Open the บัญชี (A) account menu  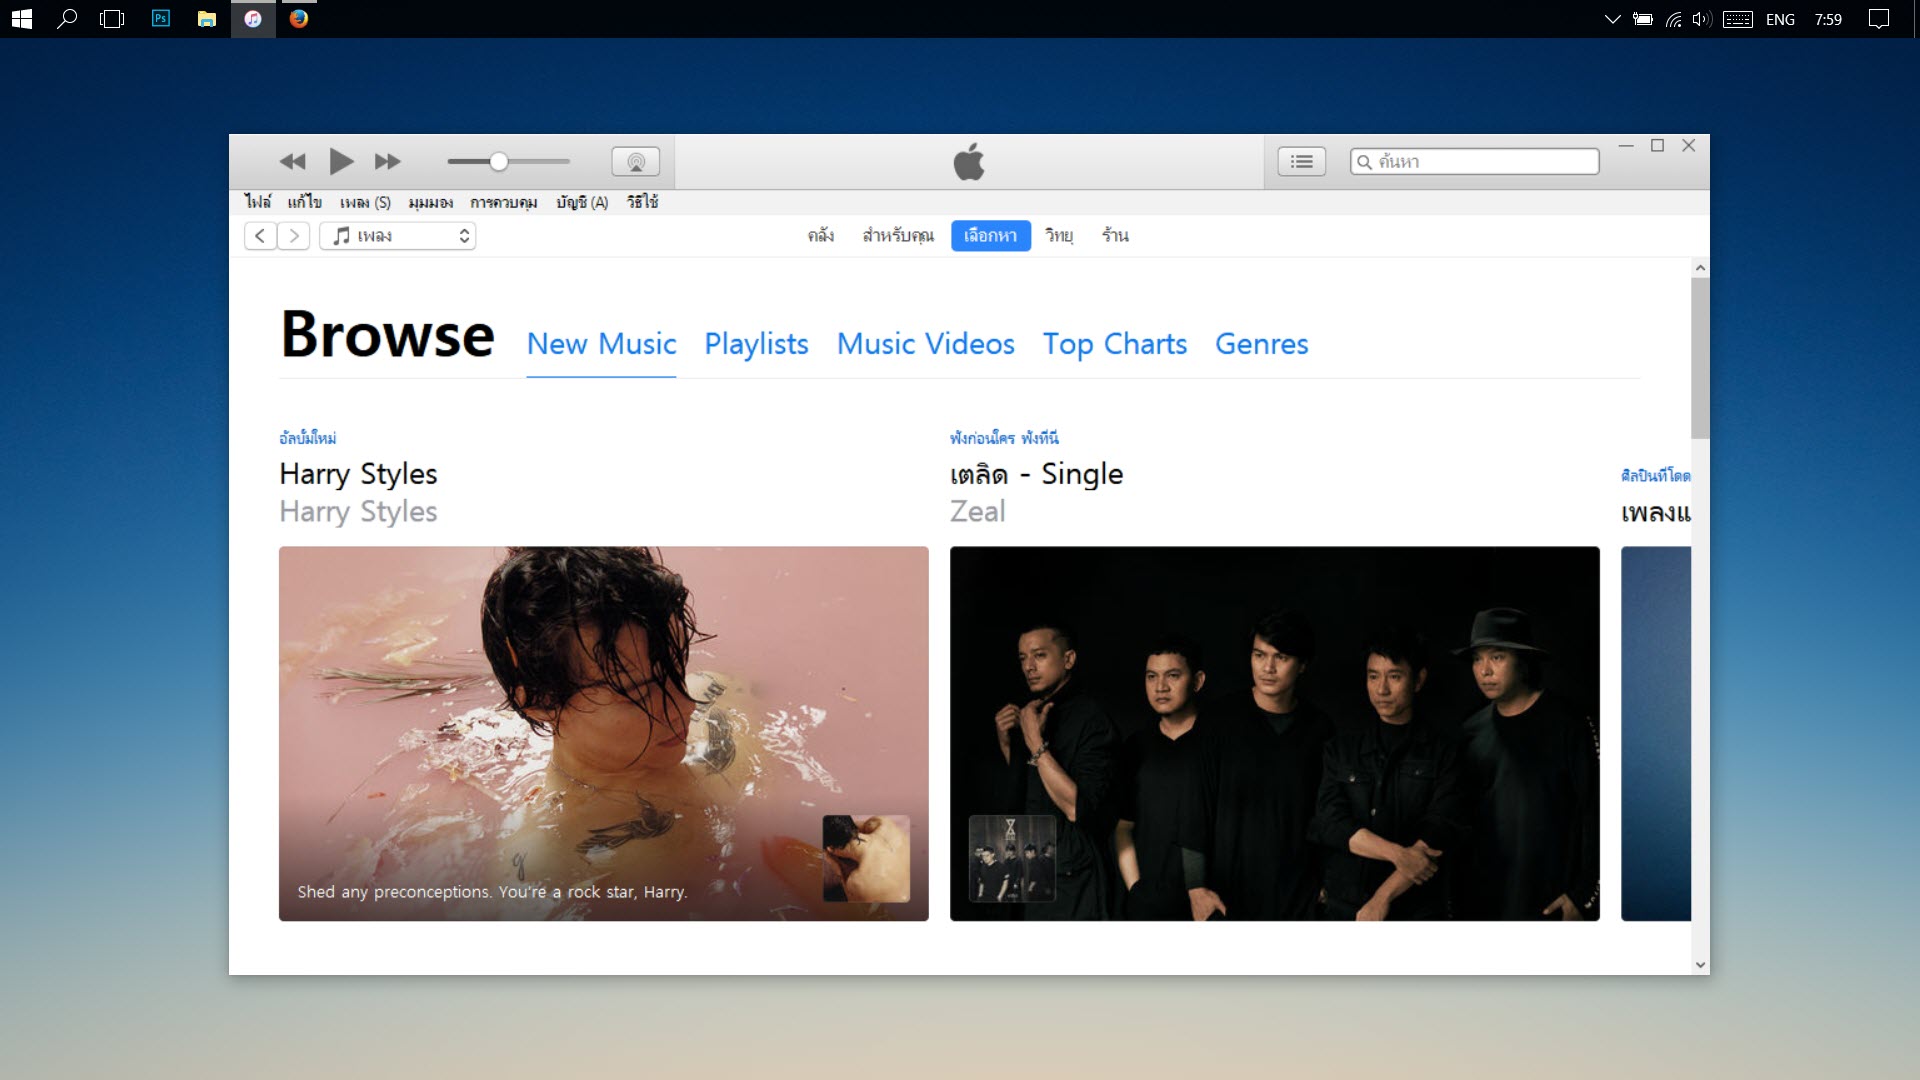(581, 202)
